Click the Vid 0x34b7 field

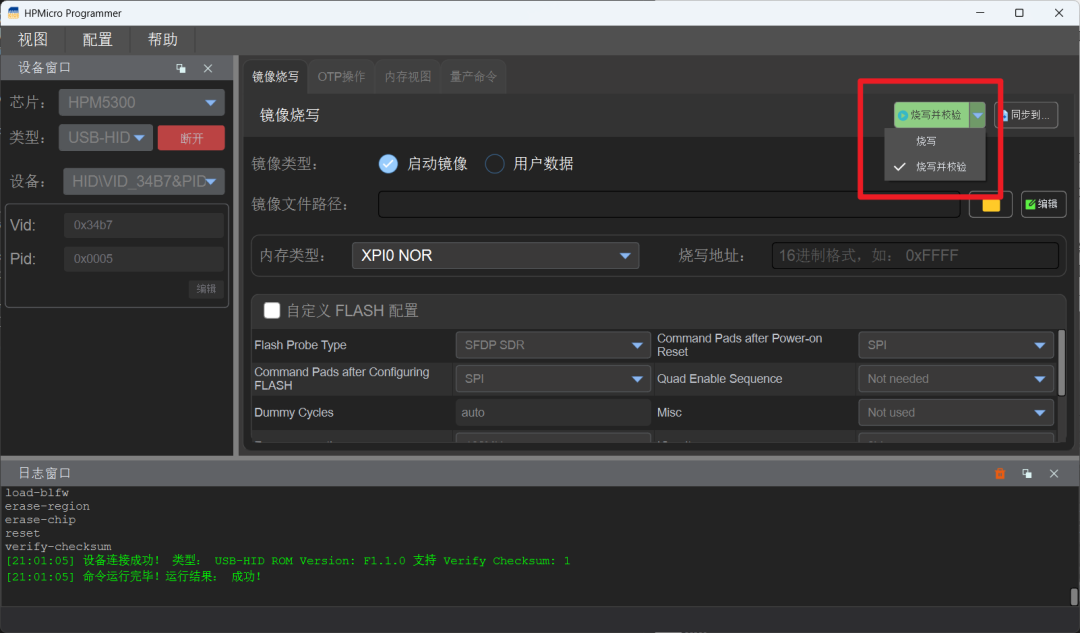coord(144,225)
